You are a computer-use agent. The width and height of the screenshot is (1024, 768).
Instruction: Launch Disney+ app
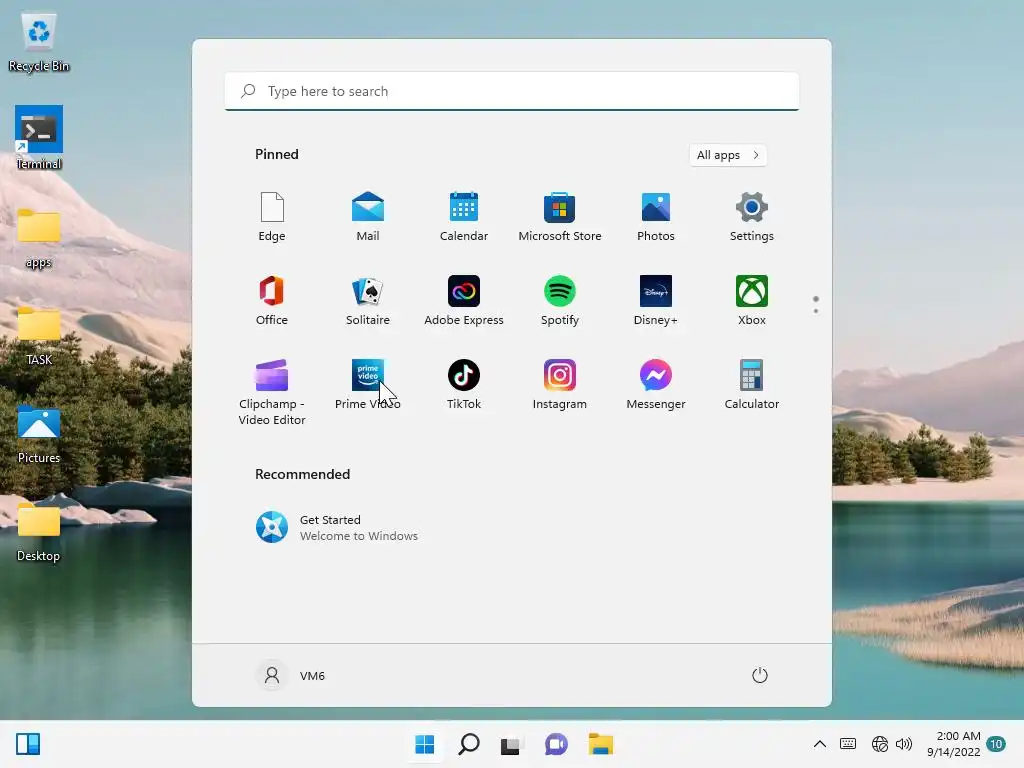(x=656, y=301)
